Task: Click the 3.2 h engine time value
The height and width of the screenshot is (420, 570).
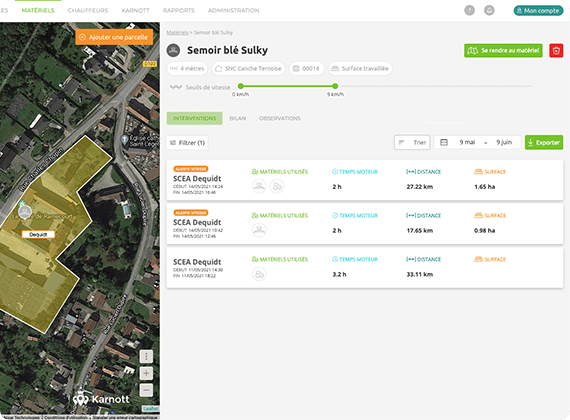Action: tap(339, 274)
